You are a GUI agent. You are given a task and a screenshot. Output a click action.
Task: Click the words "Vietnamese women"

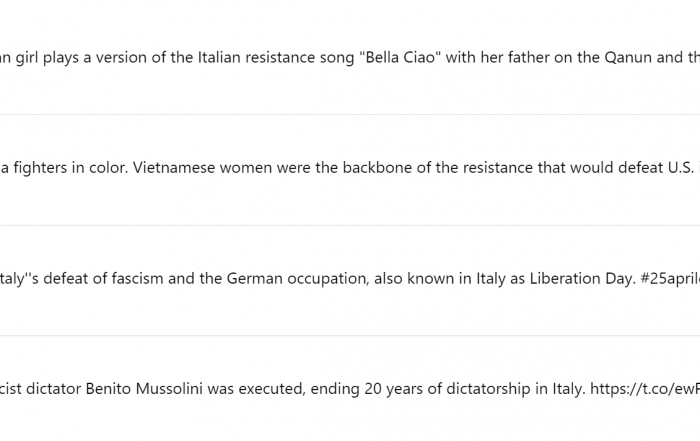(203, 168)
